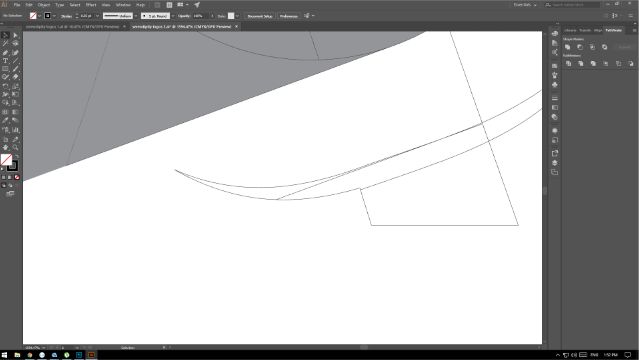This screenshot has width=639, height=360.
Task: Select the Scale tool
Action: click(x=15, y=86)
